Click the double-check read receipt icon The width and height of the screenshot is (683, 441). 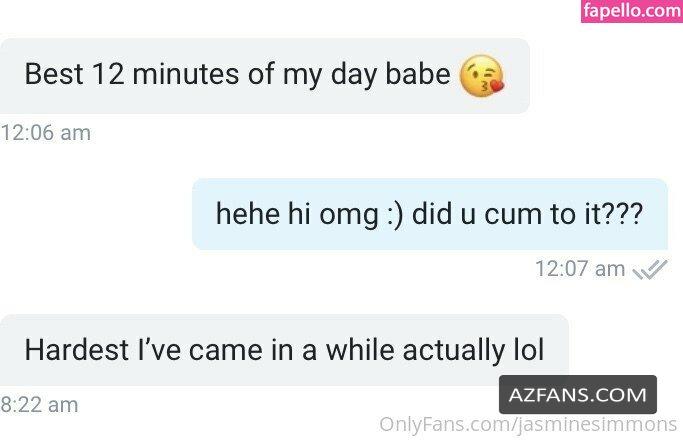649,269
